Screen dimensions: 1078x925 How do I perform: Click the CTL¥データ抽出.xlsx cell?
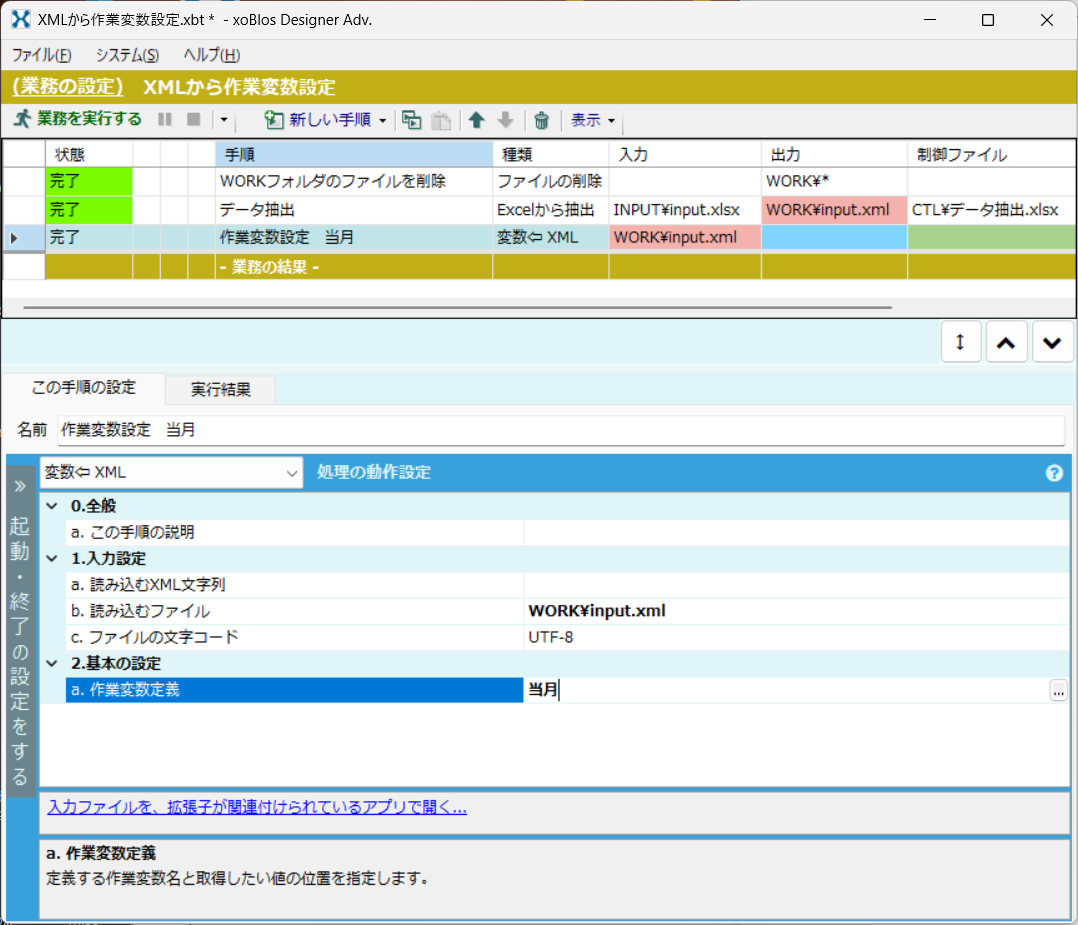point(991,210)
